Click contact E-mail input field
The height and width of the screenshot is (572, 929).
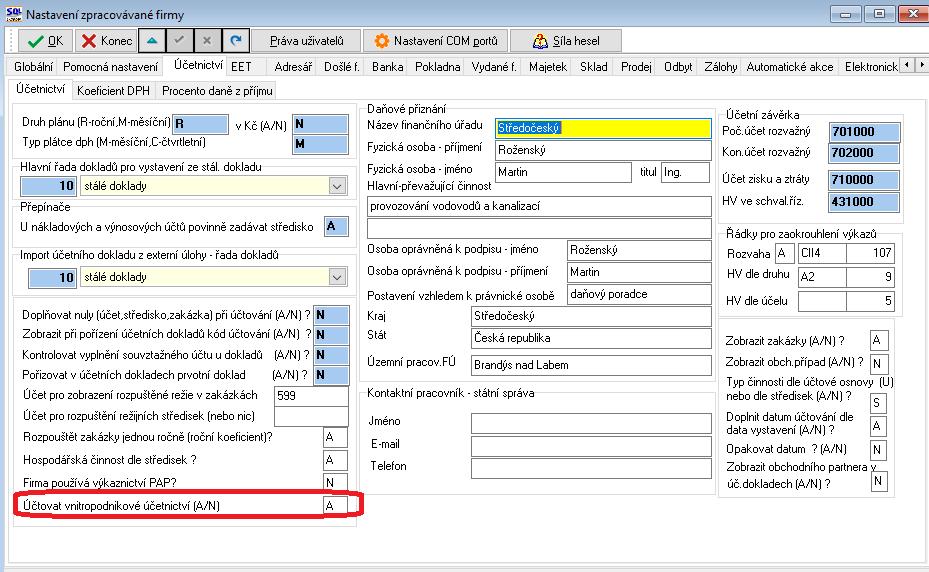pyautogui.click(x=591, y=446)
